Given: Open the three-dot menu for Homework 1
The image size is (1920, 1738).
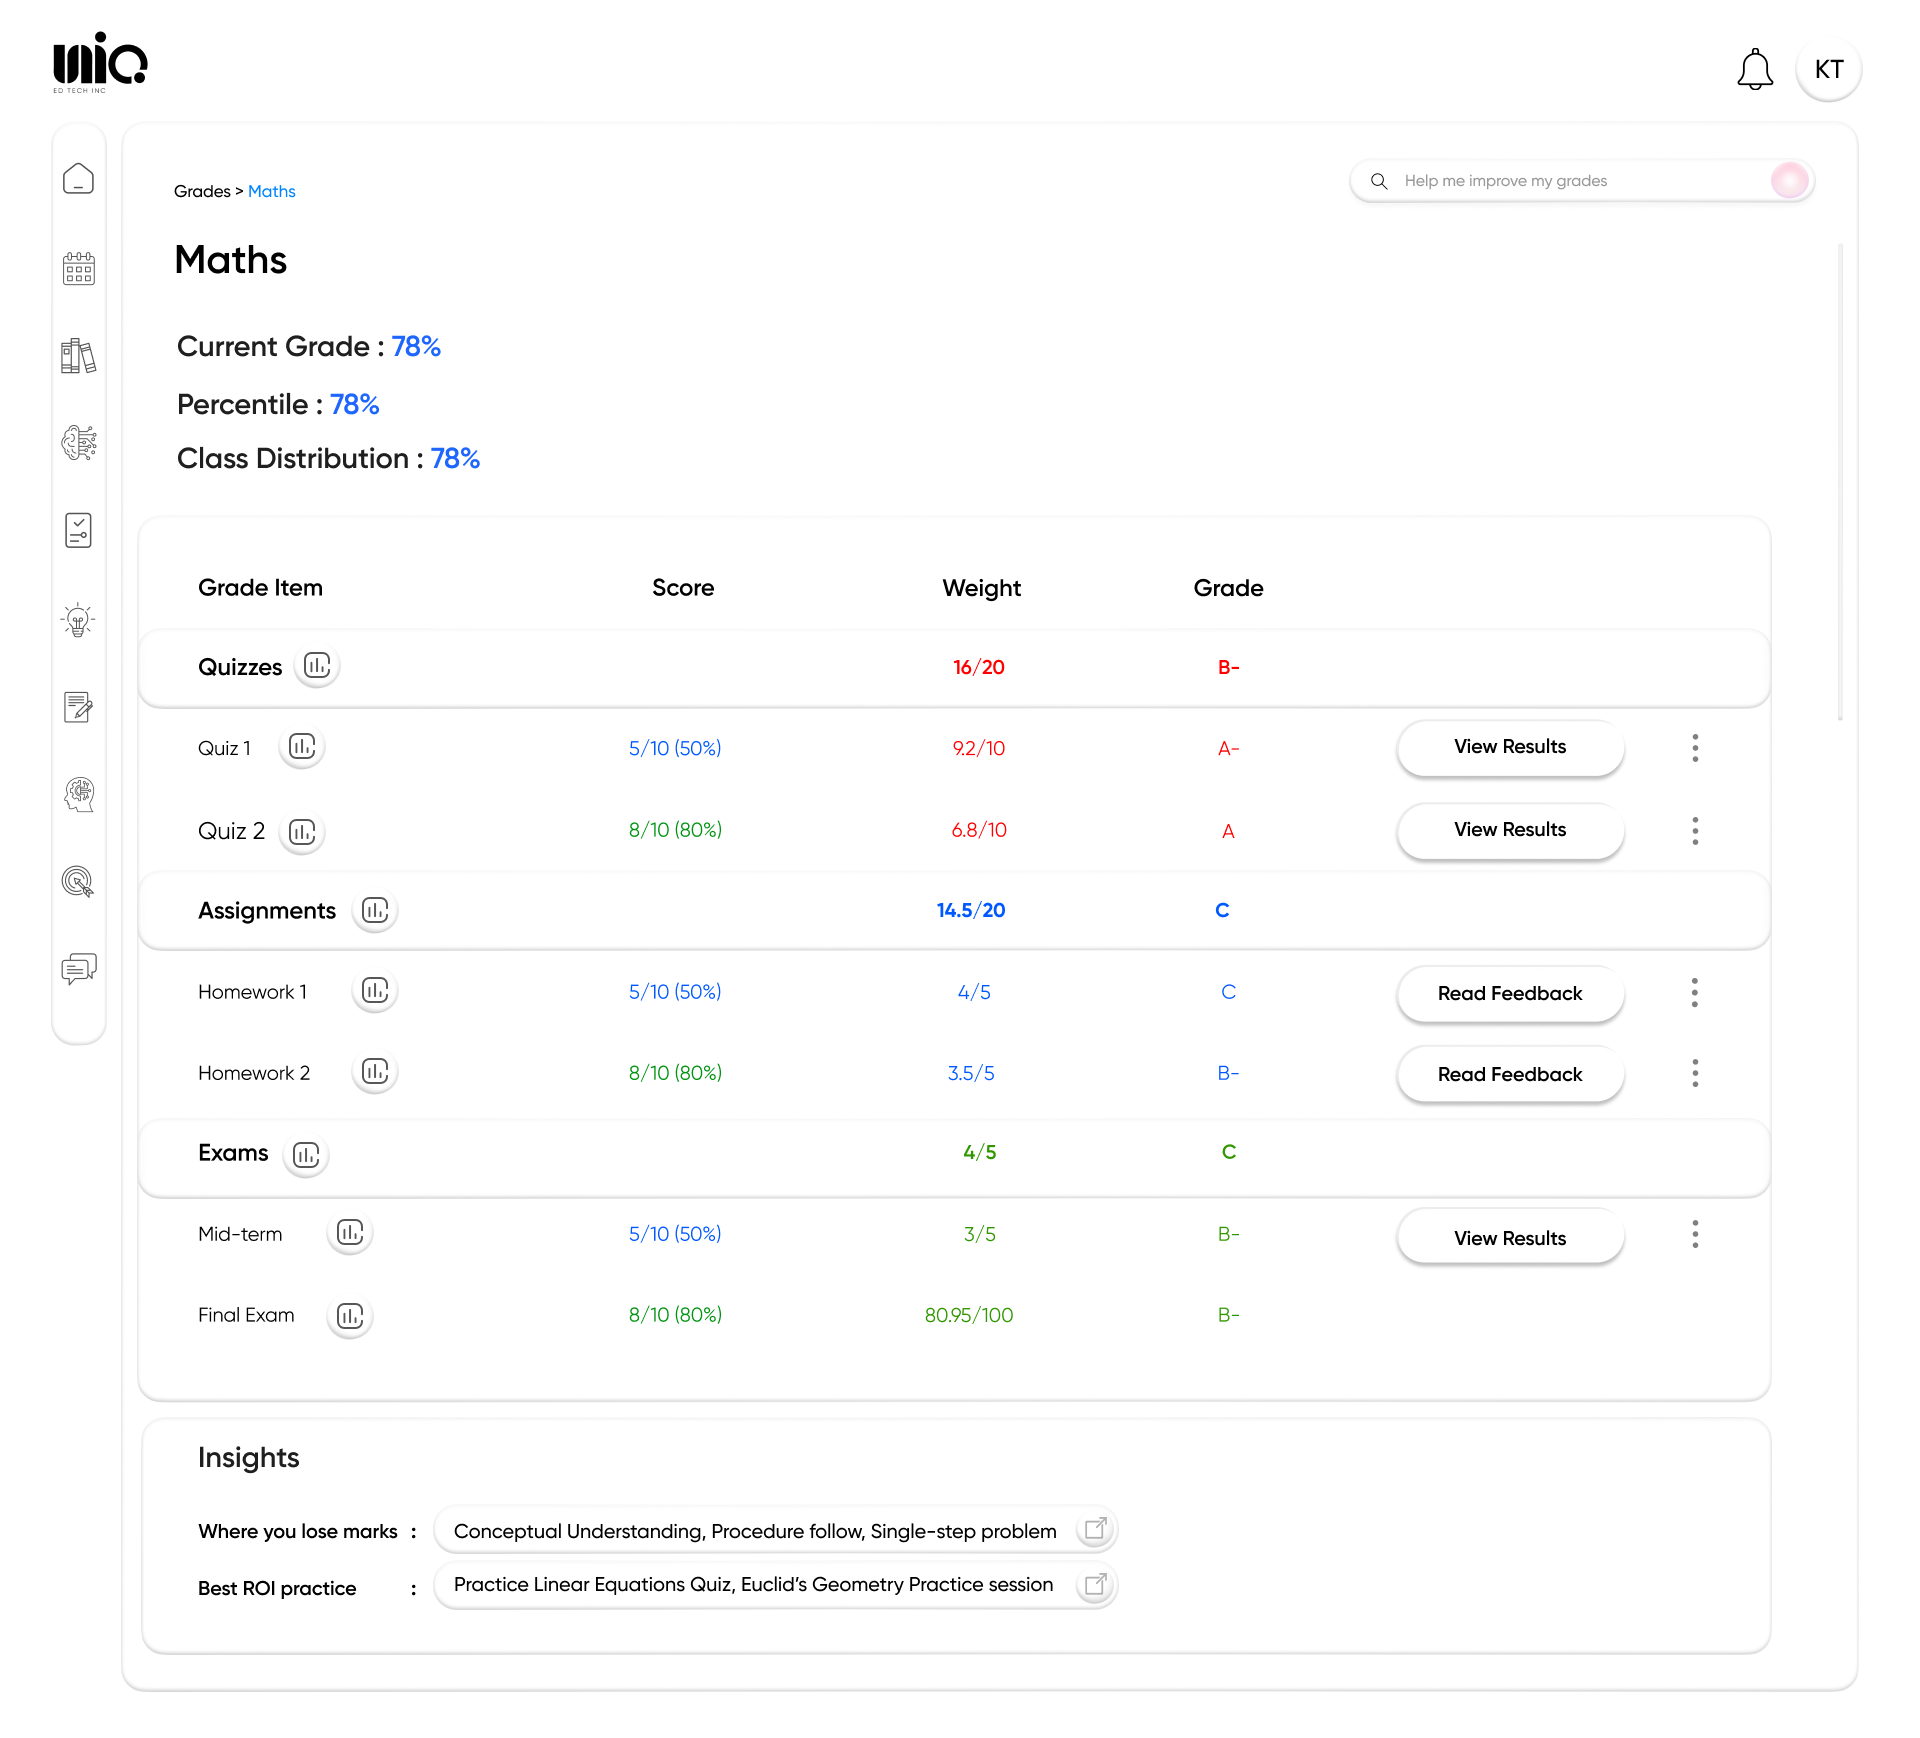Looking at the screenshot, I should tap(1695, 992).
